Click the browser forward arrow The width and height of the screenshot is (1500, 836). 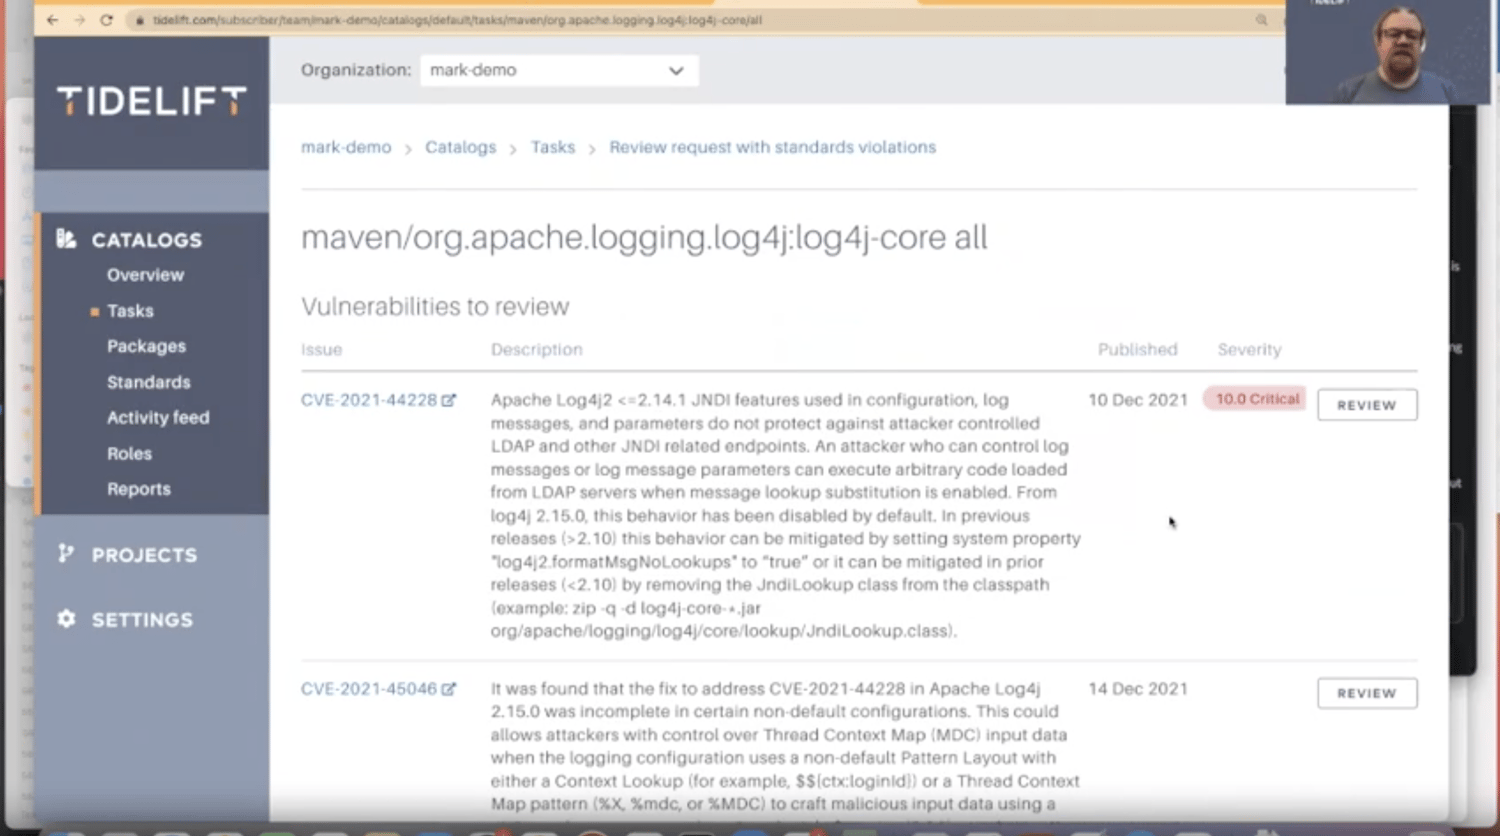(79, 20)
